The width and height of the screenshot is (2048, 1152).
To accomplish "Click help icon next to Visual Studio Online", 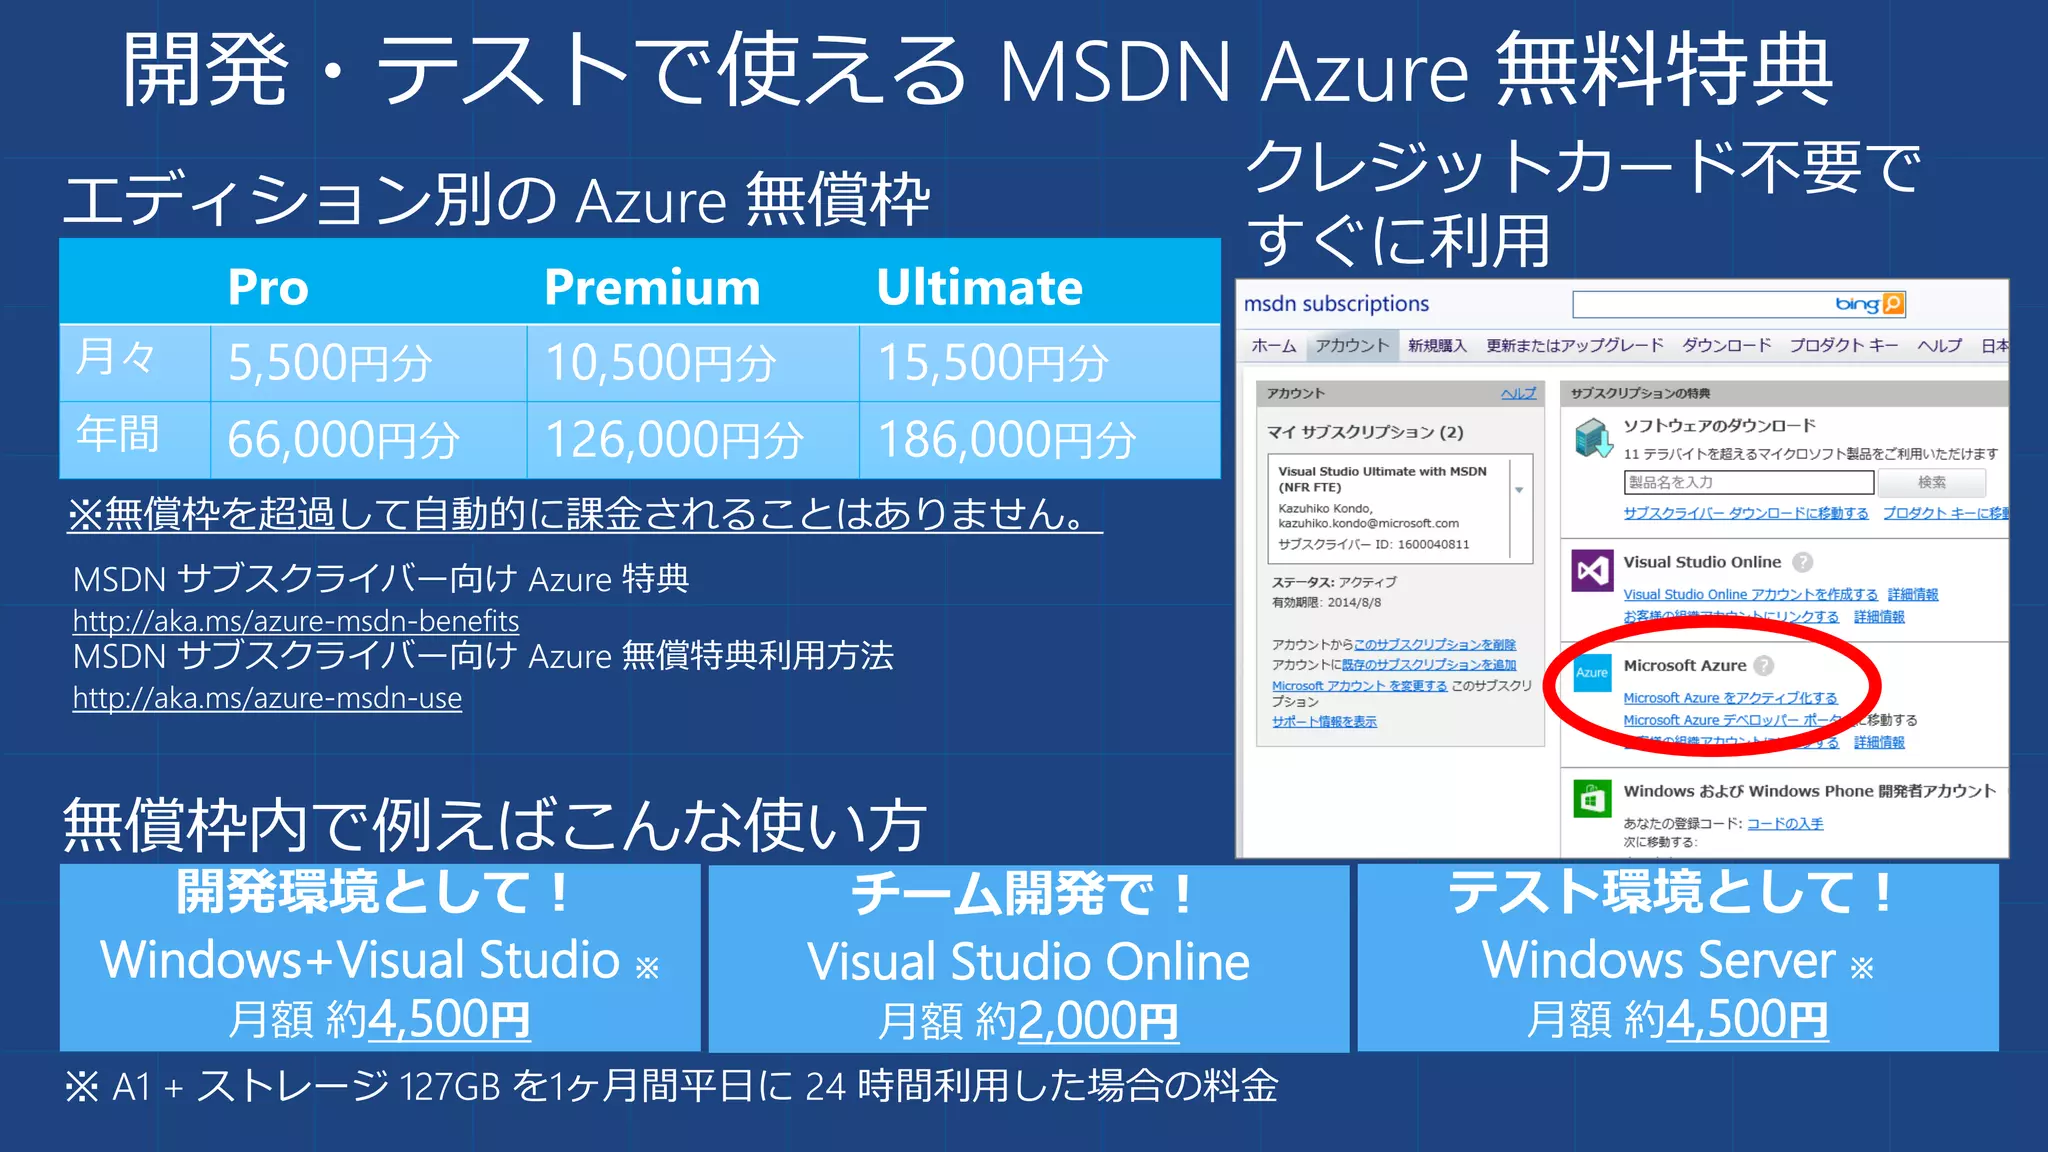I will (1802, 562).
